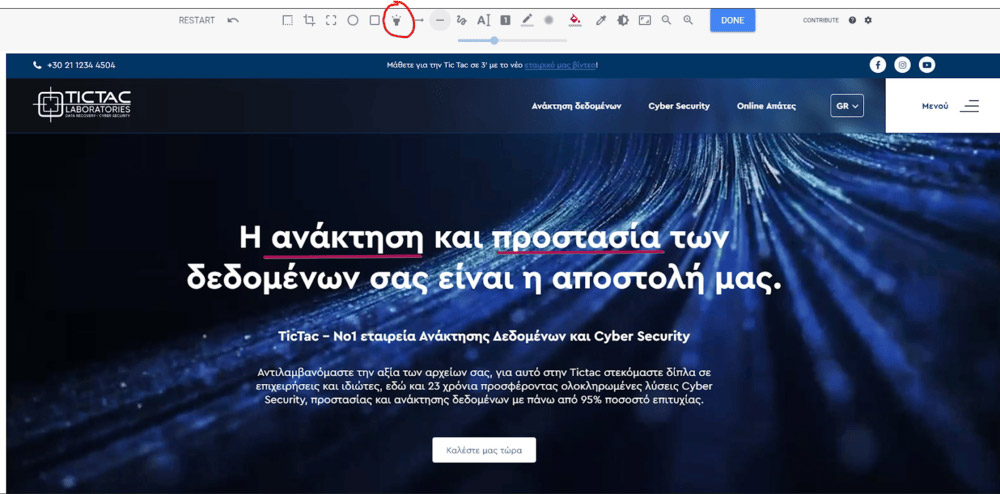Click the right magnifier zoom icon

(x=688, y=20)
